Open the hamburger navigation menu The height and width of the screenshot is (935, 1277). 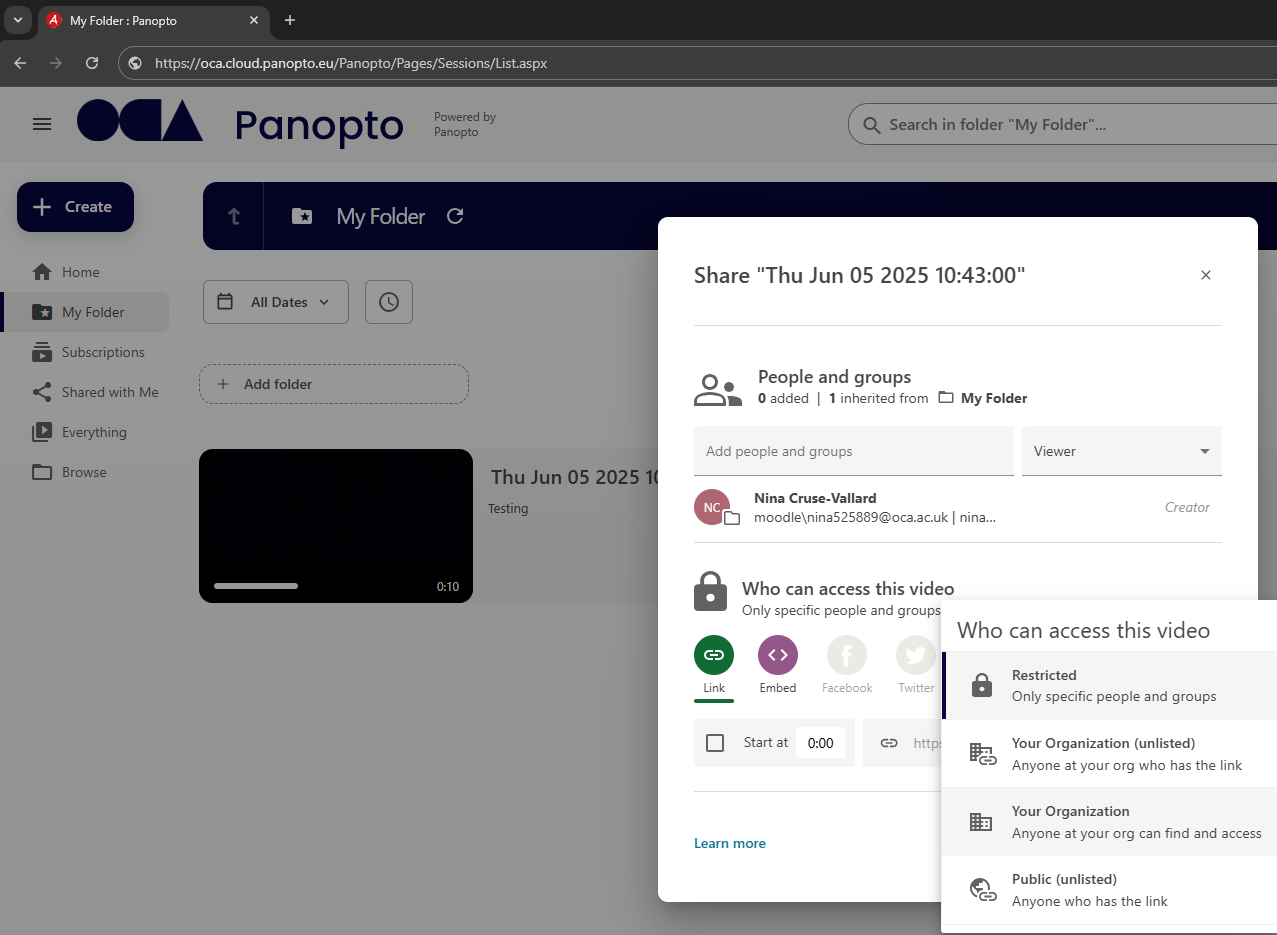(x=42, y=124)
